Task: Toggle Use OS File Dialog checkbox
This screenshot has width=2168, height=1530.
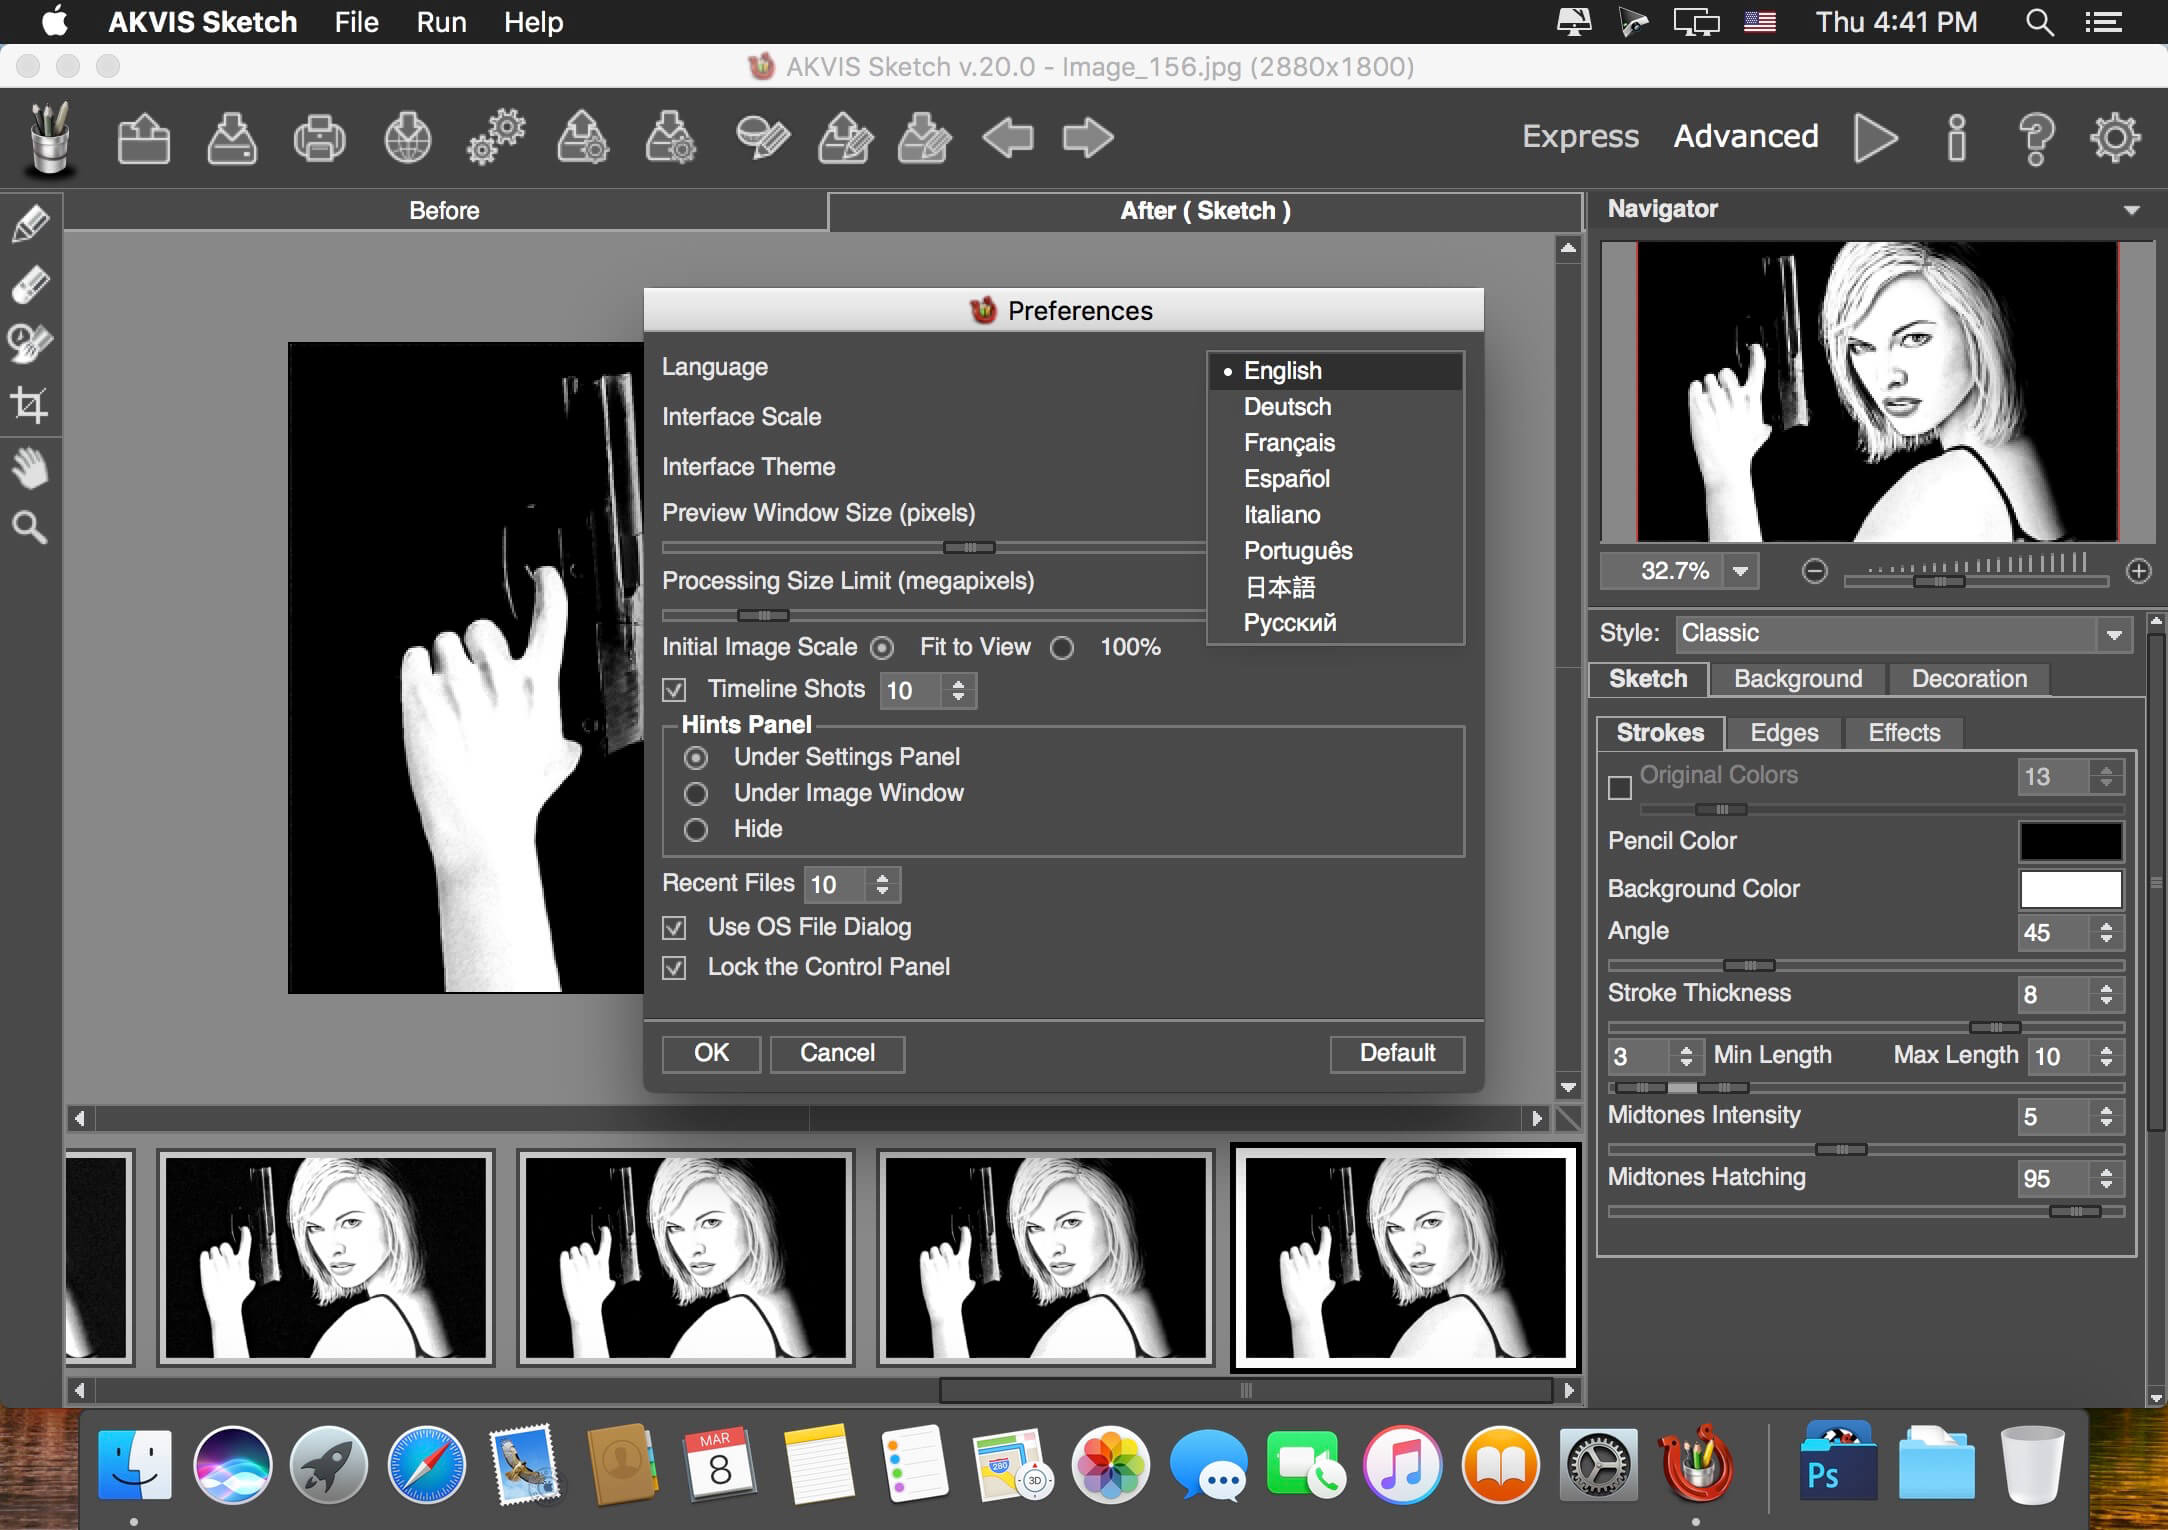Action: tap(675, 928)
